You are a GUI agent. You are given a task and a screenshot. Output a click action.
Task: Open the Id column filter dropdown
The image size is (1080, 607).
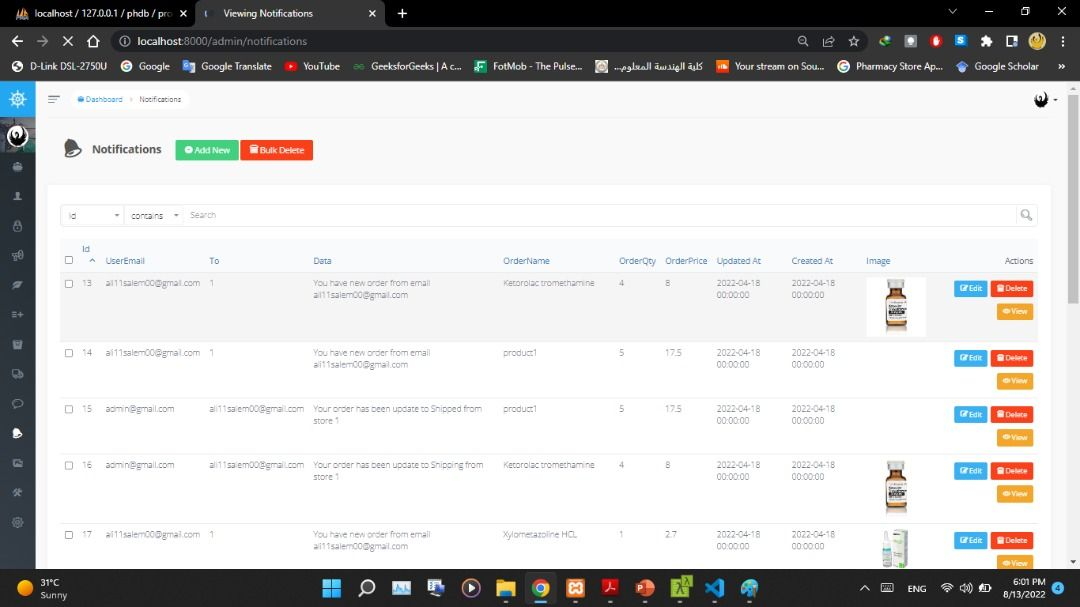[x=92, y=214]
